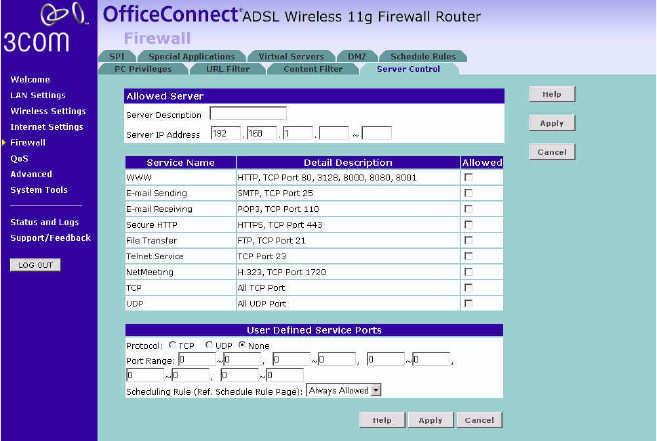Click the second Port Range start field
The image size is (657, 441).
291,359
